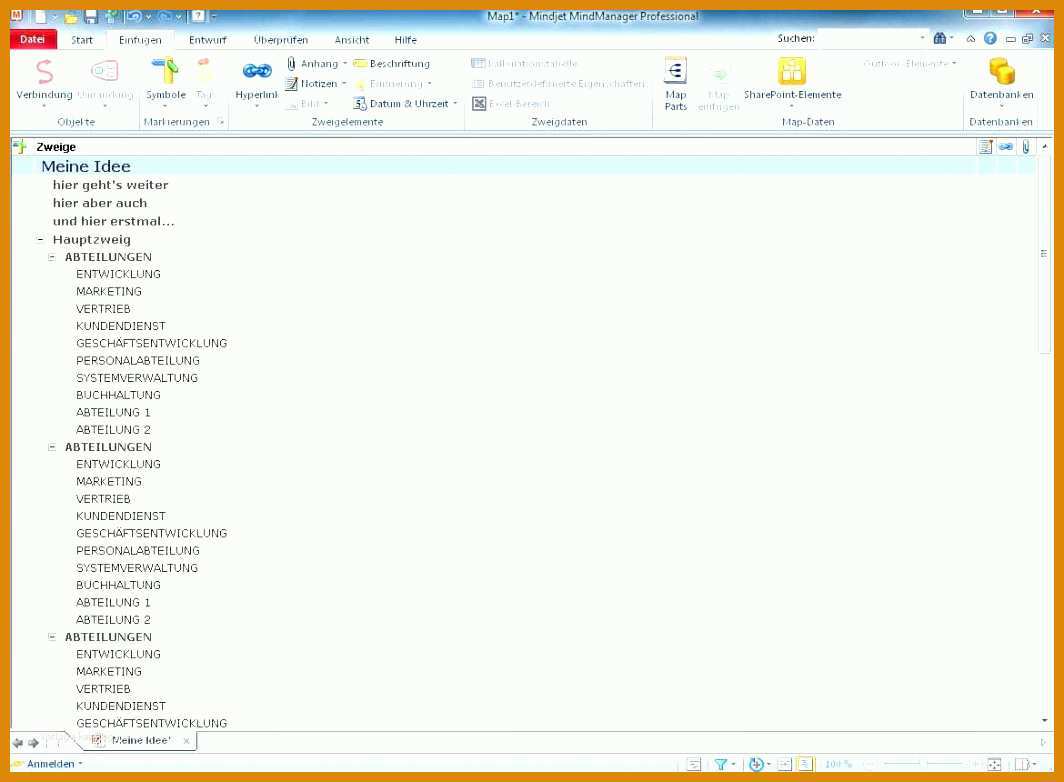Click the Undo arrow icon
This screenshot has height=782, width=1064.
(x=134, y=16)
